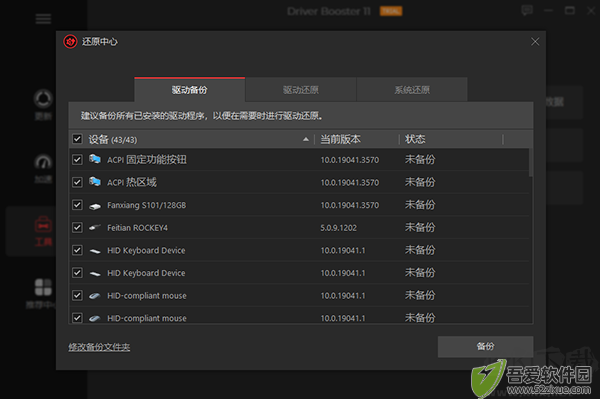Open the speedometer boost icon in sidebar
The image size is (600, 399).
[43, 162]
